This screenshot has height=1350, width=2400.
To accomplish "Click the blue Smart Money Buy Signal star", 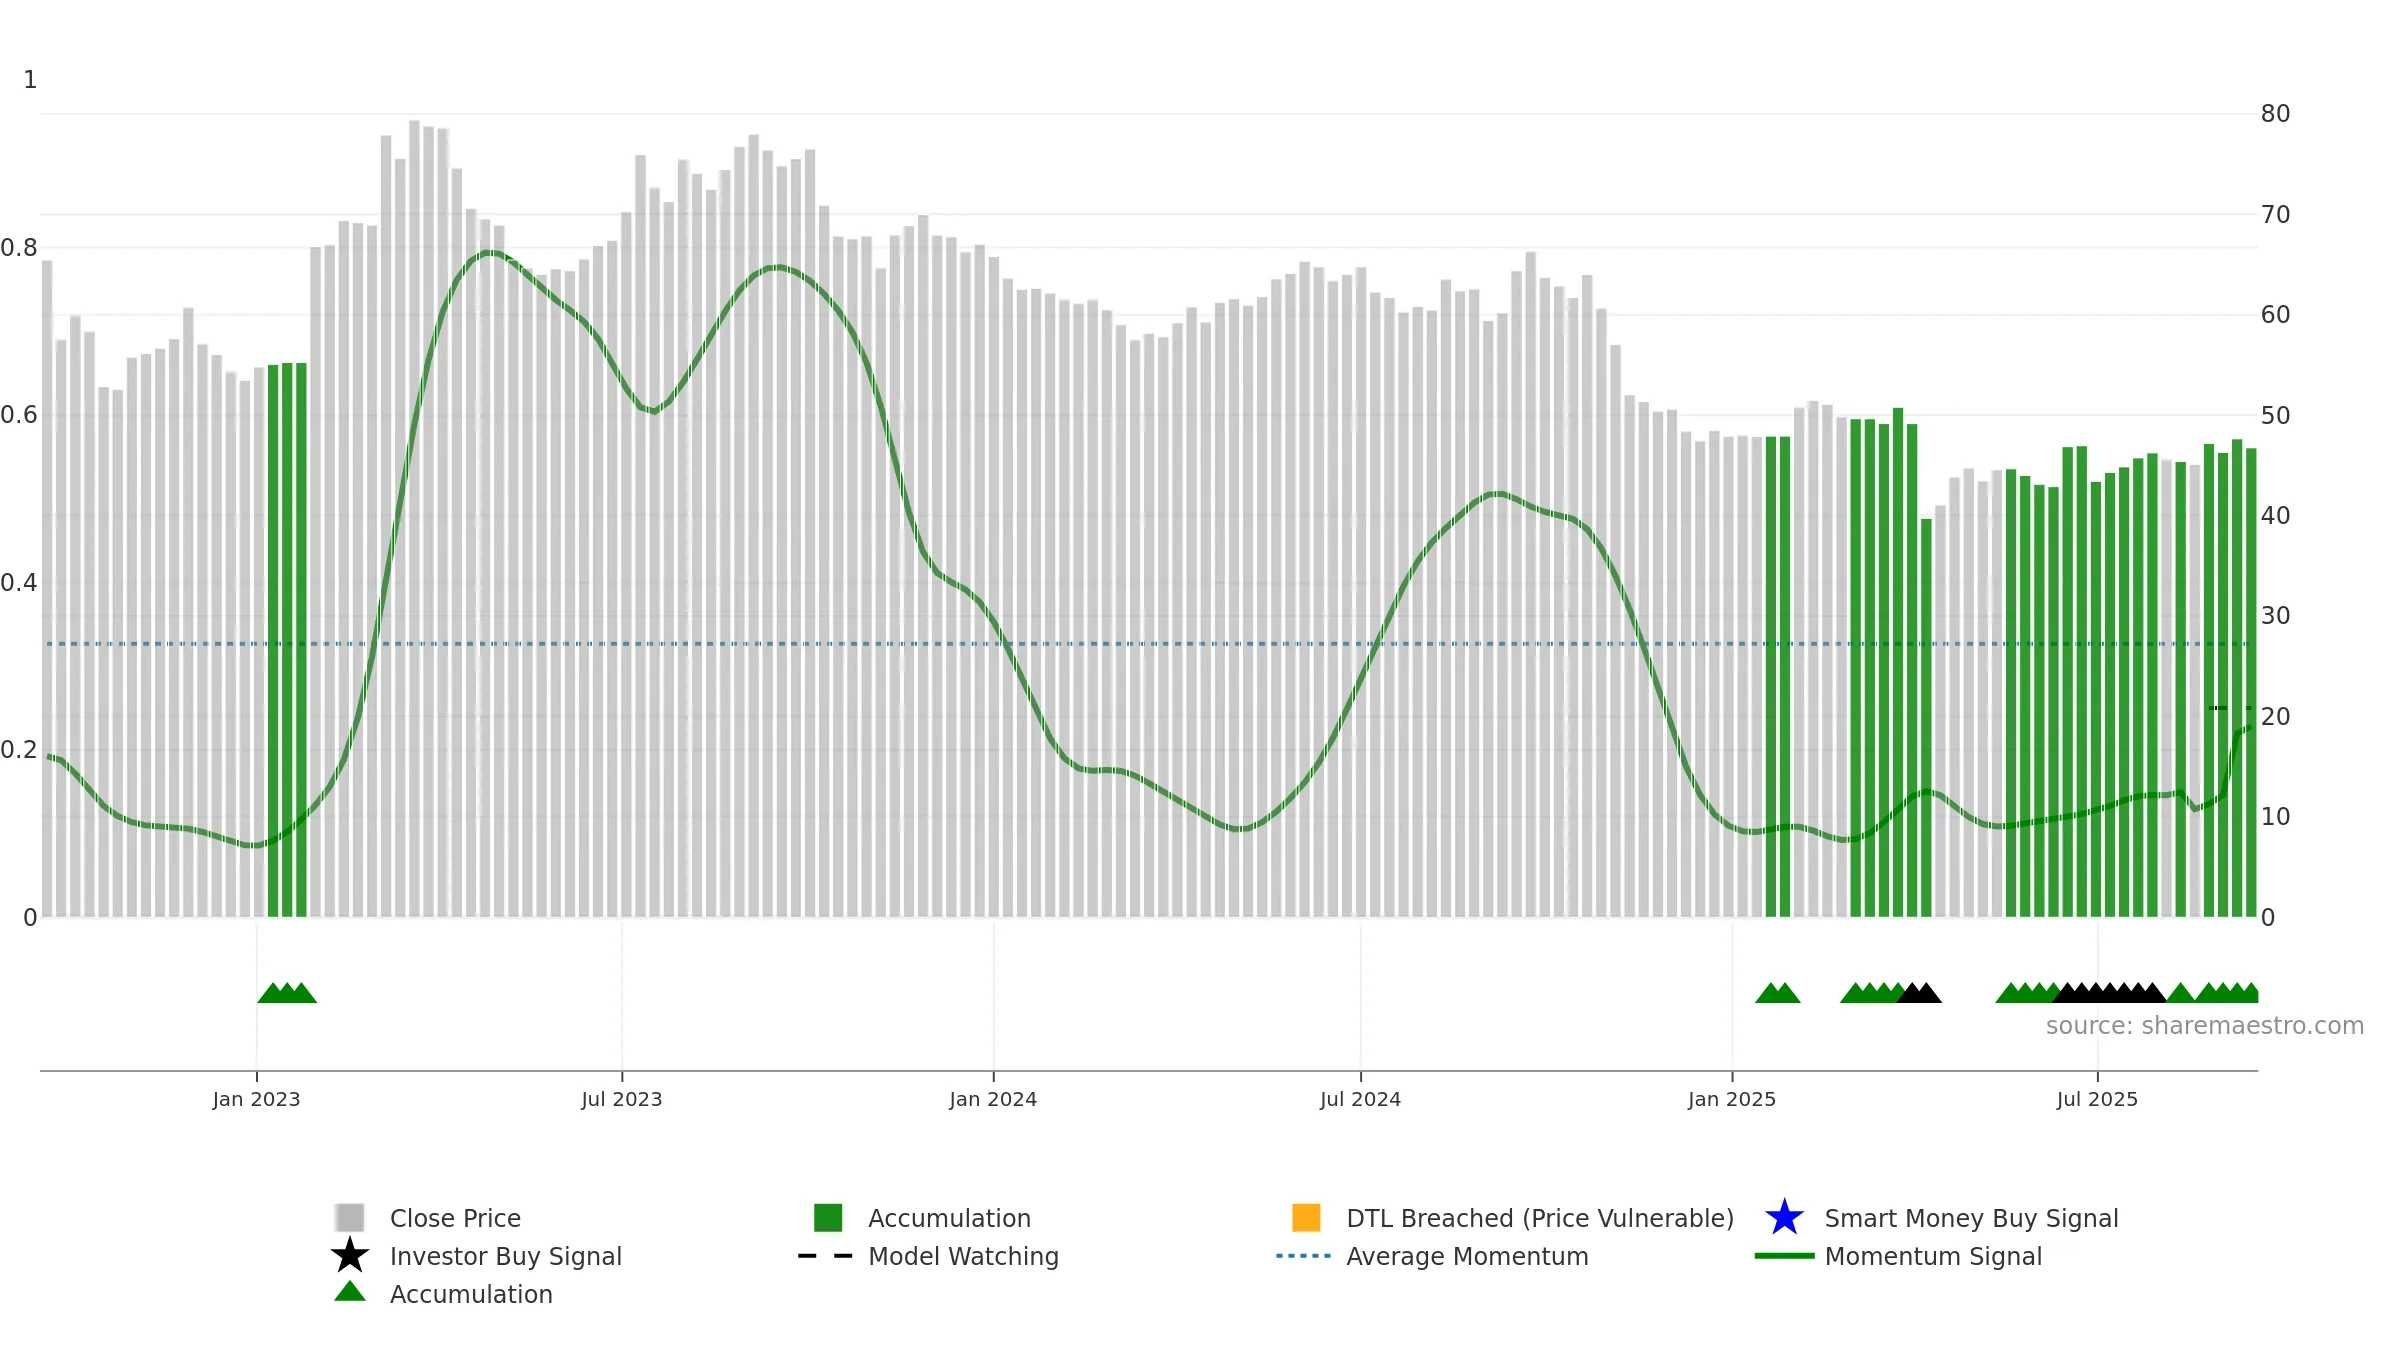I will pos(1784,1218).
